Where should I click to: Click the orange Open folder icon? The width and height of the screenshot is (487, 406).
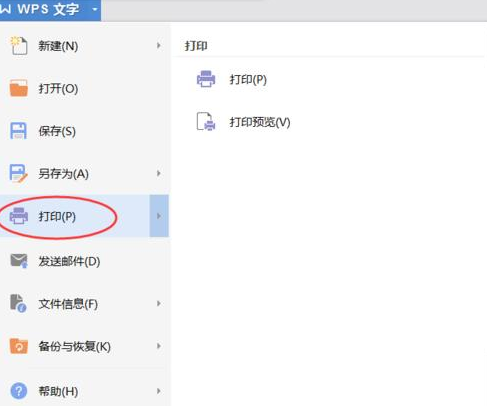(x=19, y=88)
